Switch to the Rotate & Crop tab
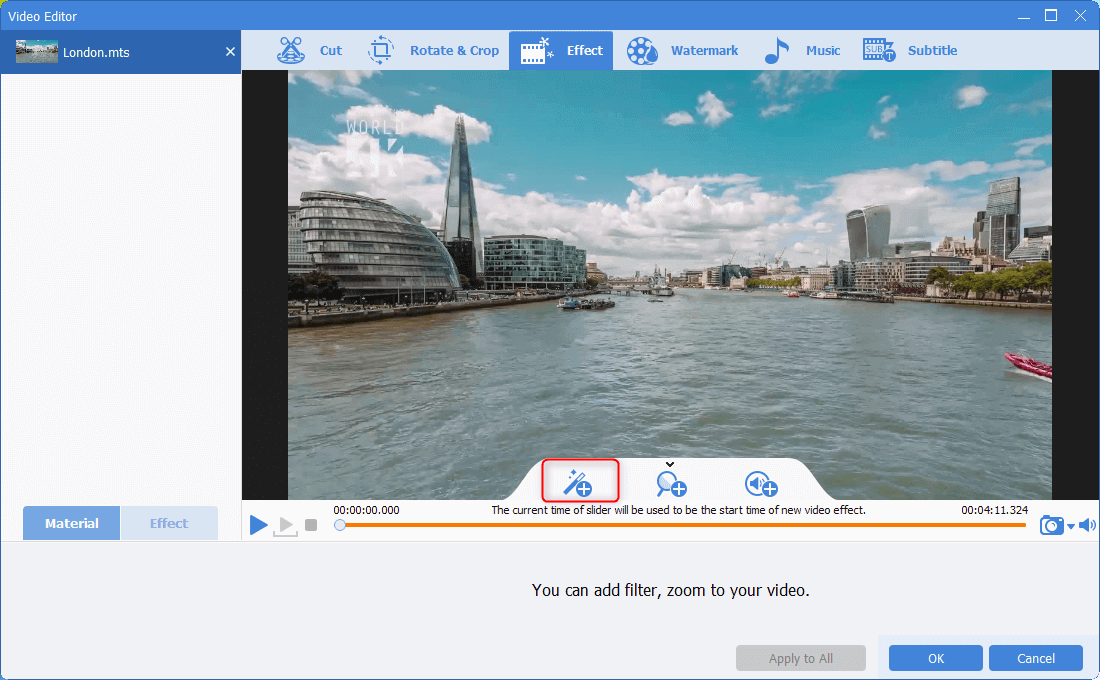This screenshot has height=680, width=1100. pyautogui.click(x=433, y=51)
